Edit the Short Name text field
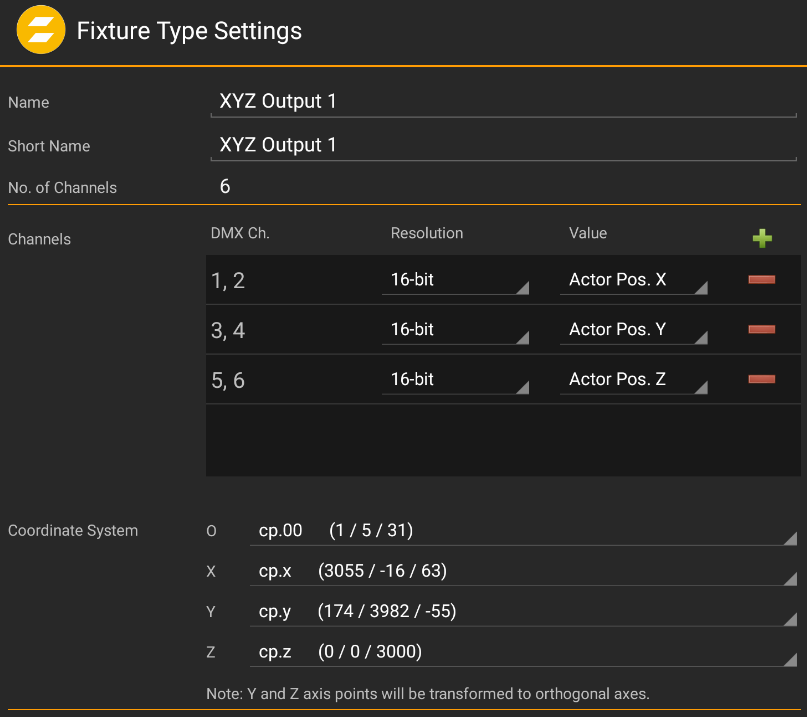The image size is (807, 717). coord(505,146)
